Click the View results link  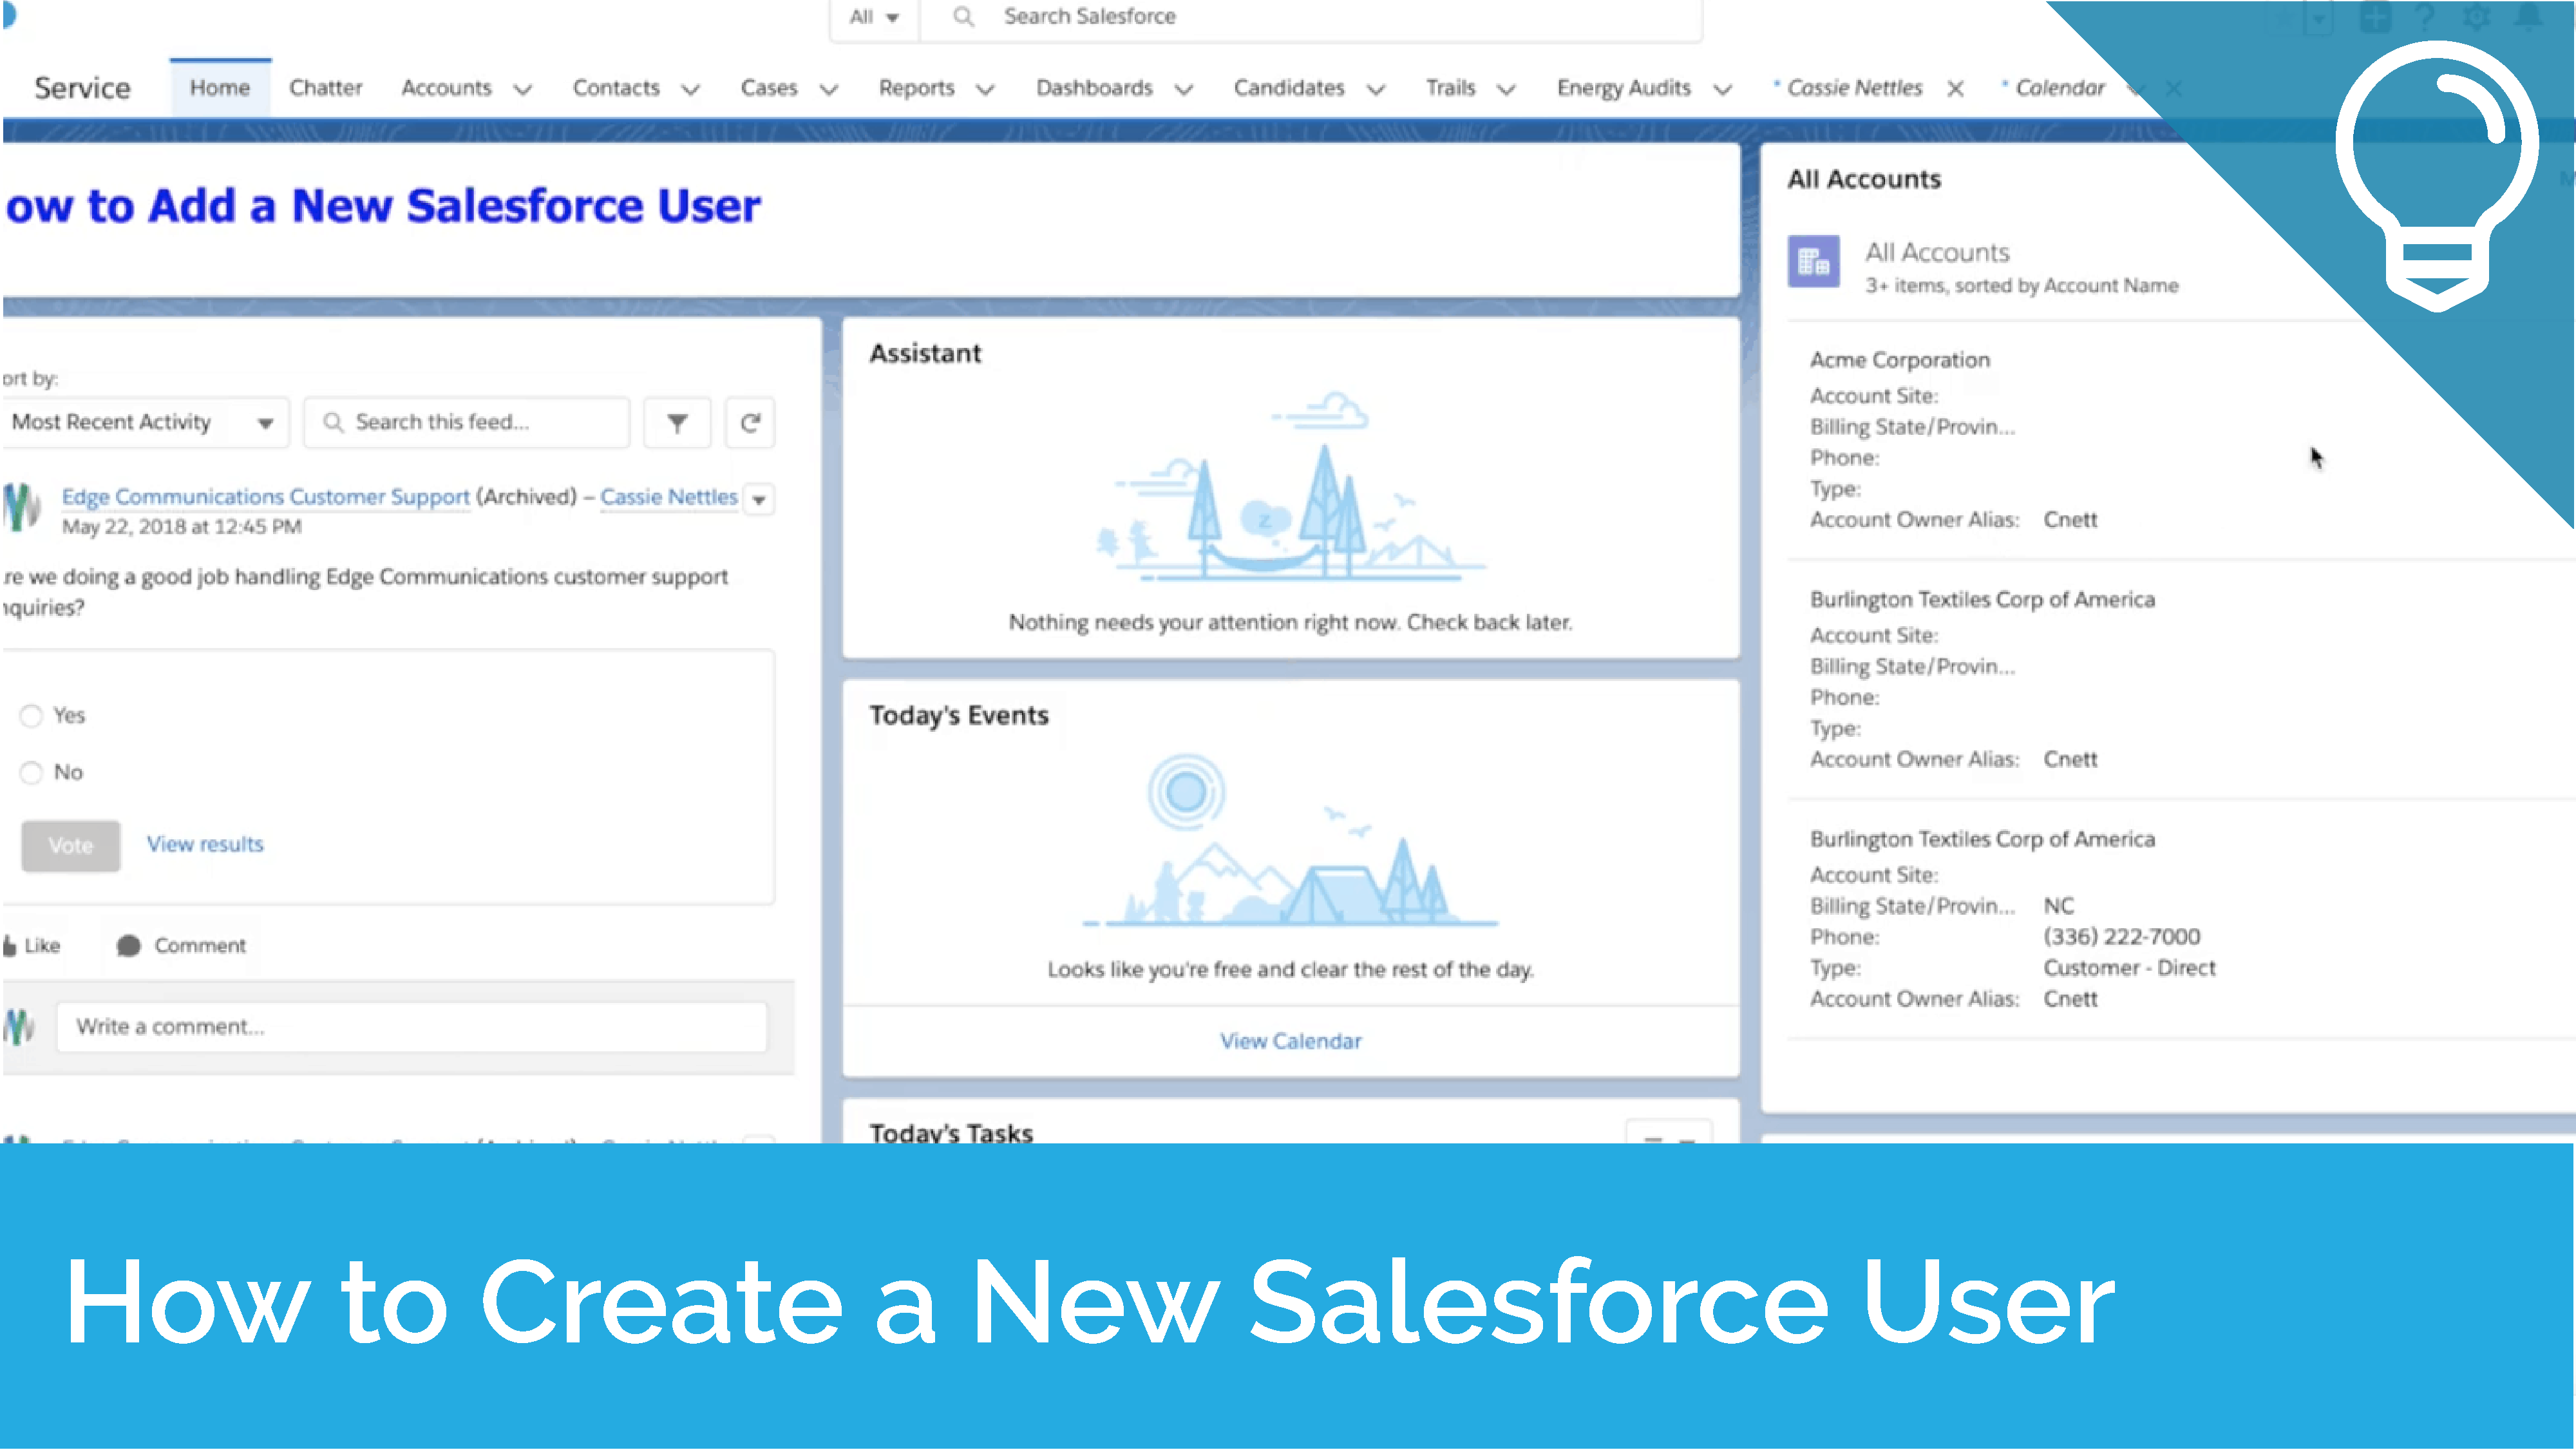205,844
